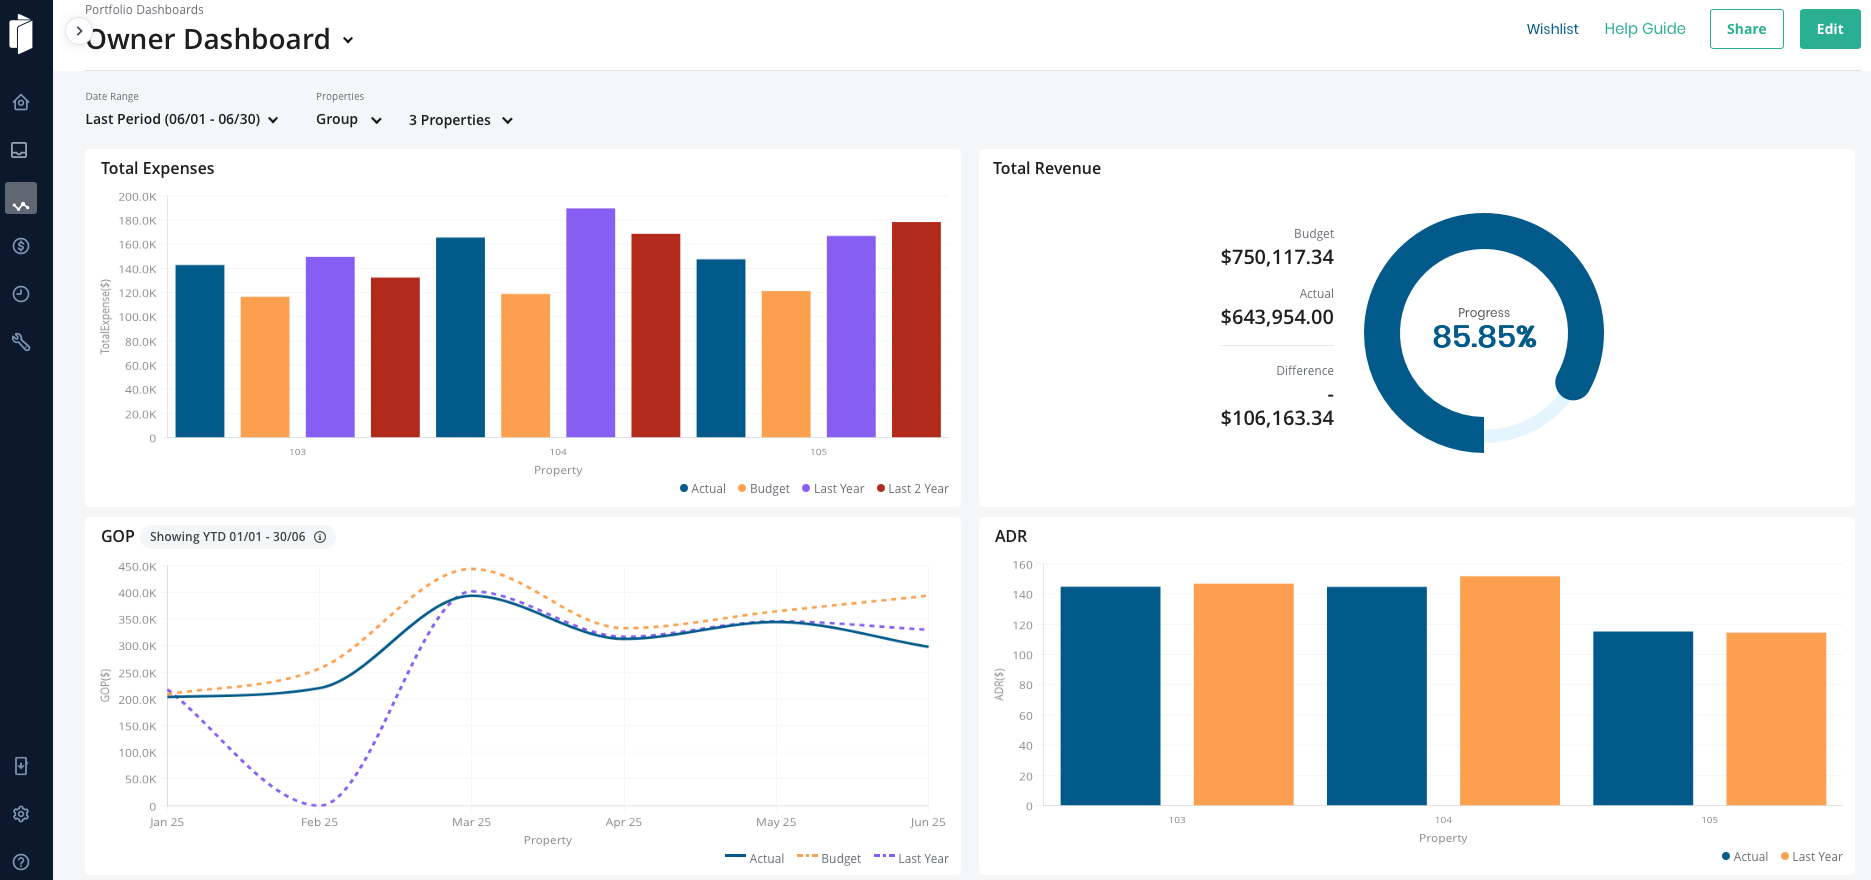Open the dollar sign finance icon

(21, 246)
